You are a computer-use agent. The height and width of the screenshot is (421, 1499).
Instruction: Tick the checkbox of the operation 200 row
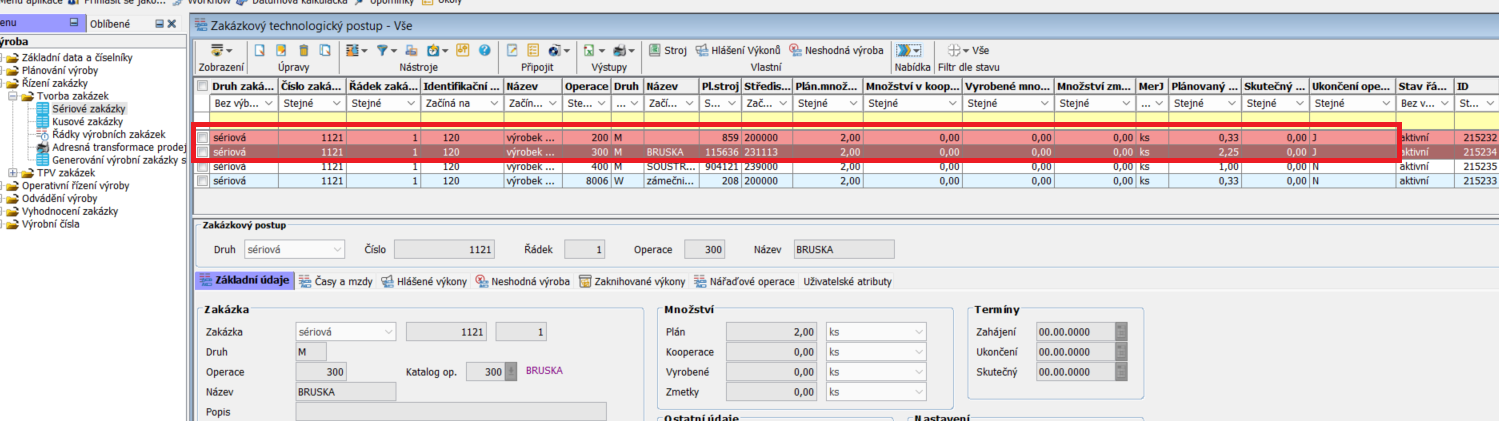(203, 137)
